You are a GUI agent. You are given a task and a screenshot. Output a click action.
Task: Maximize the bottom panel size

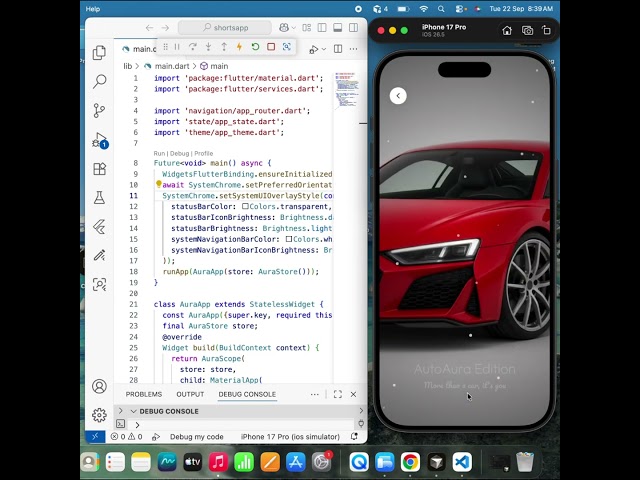[338, 394]
